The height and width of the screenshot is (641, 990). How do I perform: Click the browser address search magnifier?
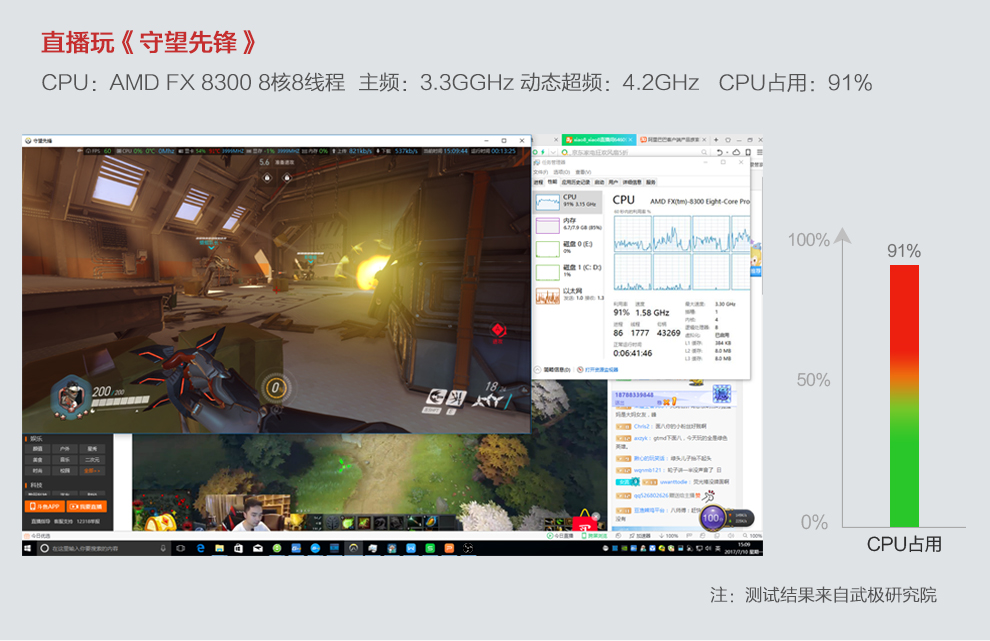(x=704, y=152)
